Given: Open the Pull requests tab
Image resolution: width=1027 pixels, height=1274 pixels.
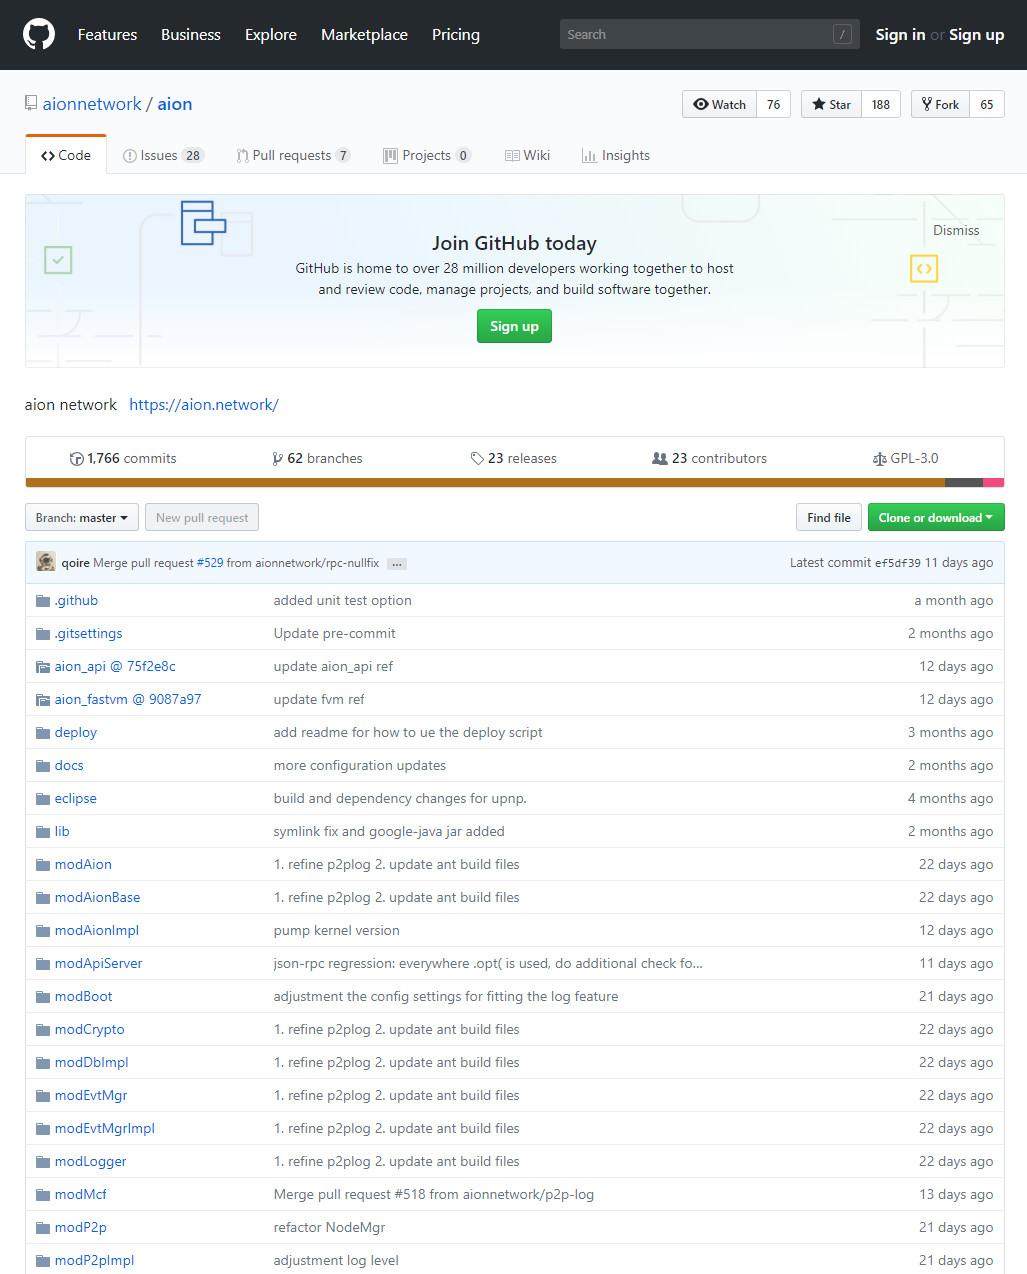Looking at the screenshot, I should [x=293, y=156].
